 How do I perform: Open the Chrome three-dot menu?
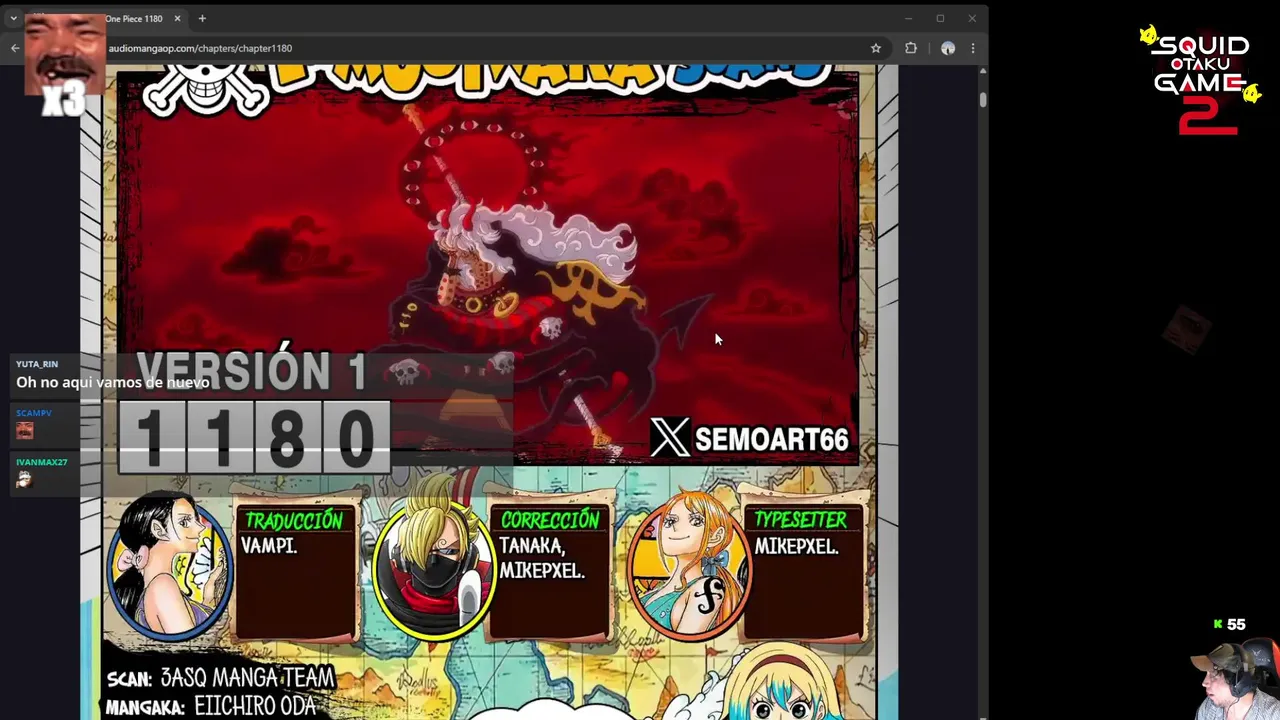click(x=973, y=48)
